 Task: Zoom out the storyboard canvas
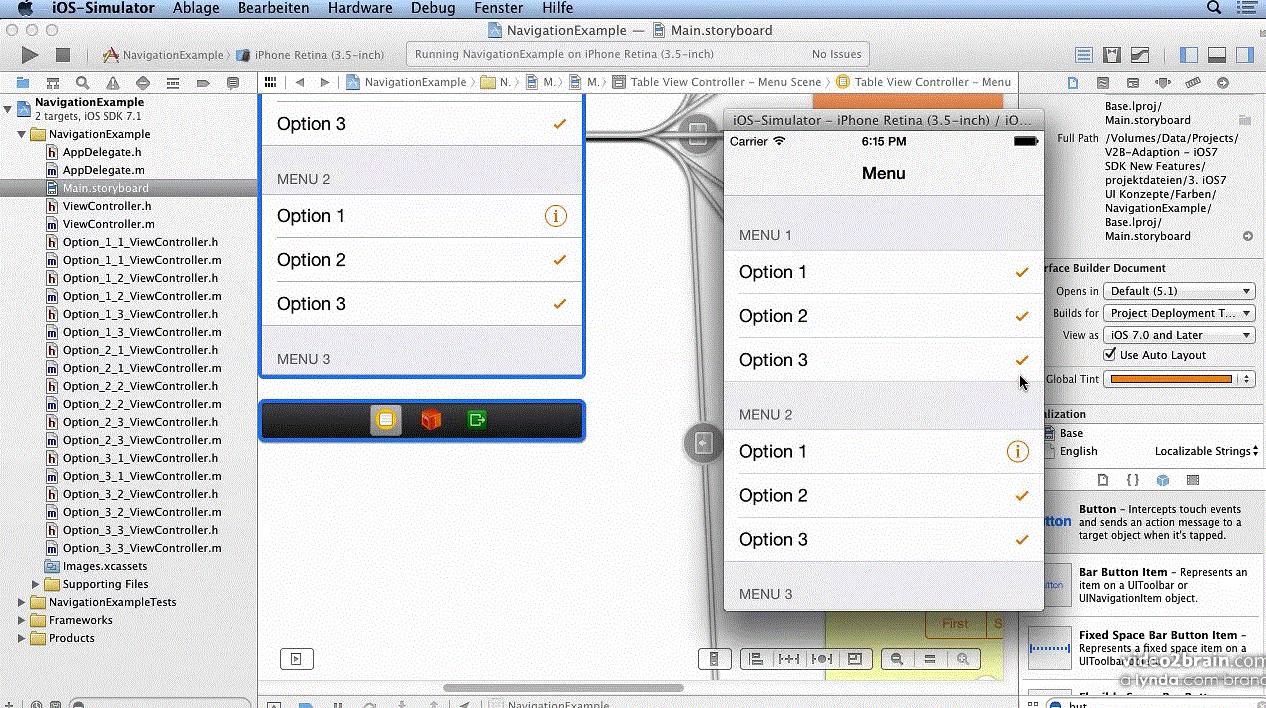pyautogui.click(x=897, y=659)
